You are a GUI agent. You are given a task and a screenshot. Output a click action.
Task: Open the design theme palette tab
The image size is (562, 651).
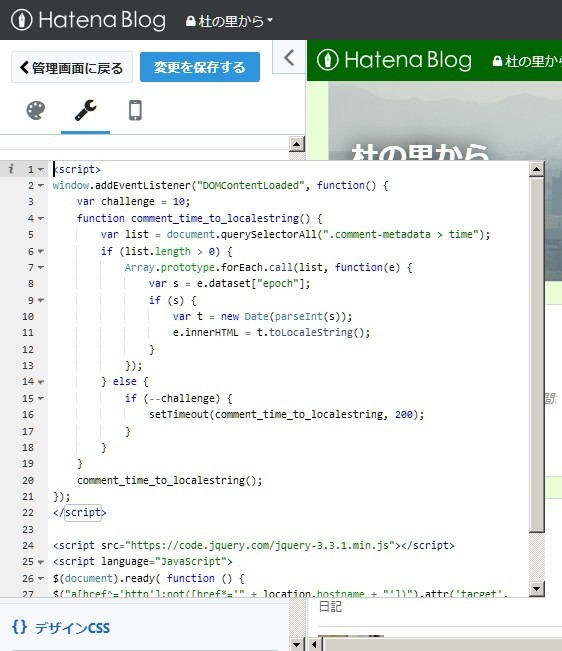(x=36, y=110)
